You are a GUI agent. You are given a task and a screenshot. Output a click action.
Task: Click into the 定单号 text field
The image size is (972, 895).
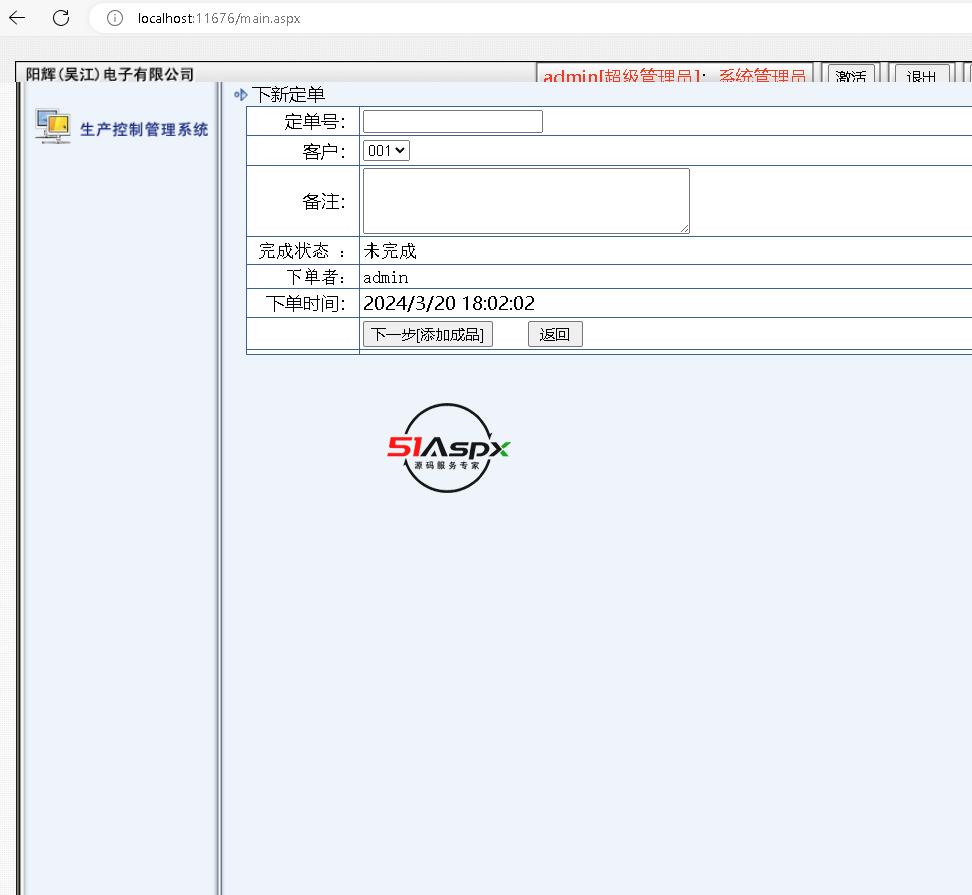[453, 121]
